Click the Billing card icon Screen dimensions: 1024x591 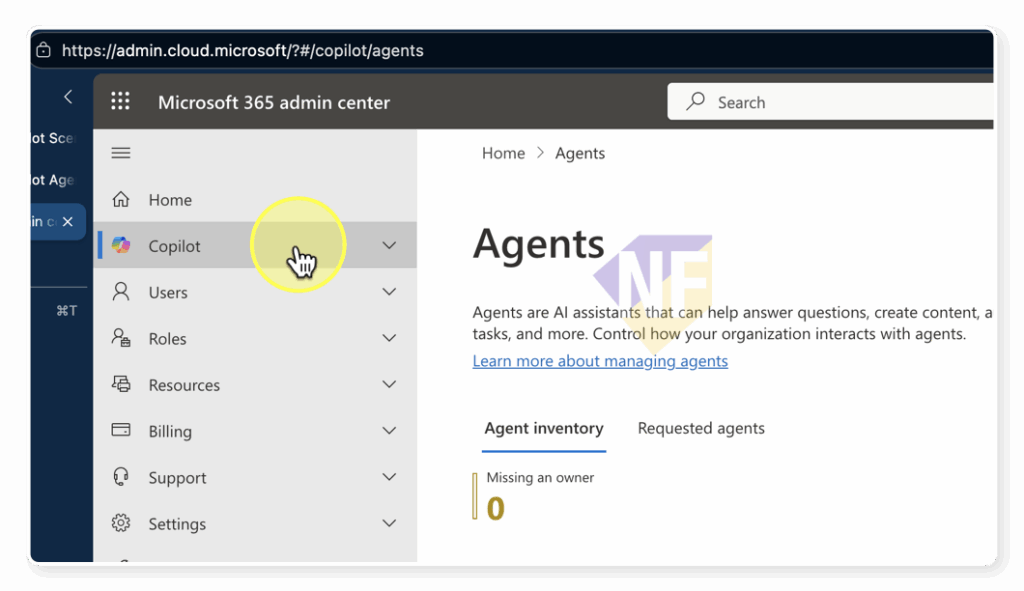121,430
